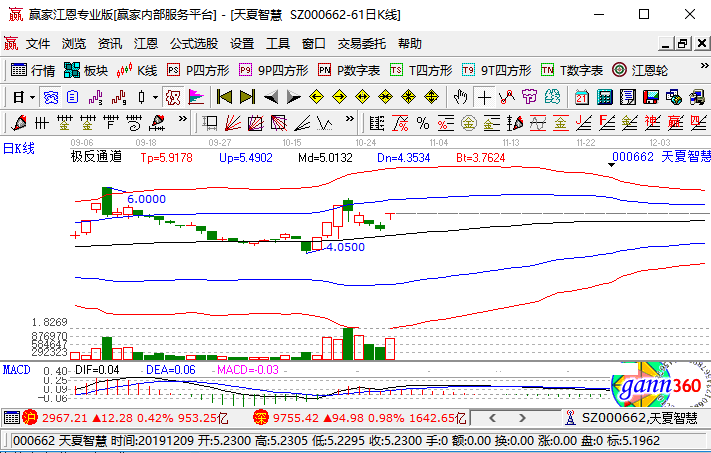Expand the top toolbar overflow chevron

click(704, 66)
